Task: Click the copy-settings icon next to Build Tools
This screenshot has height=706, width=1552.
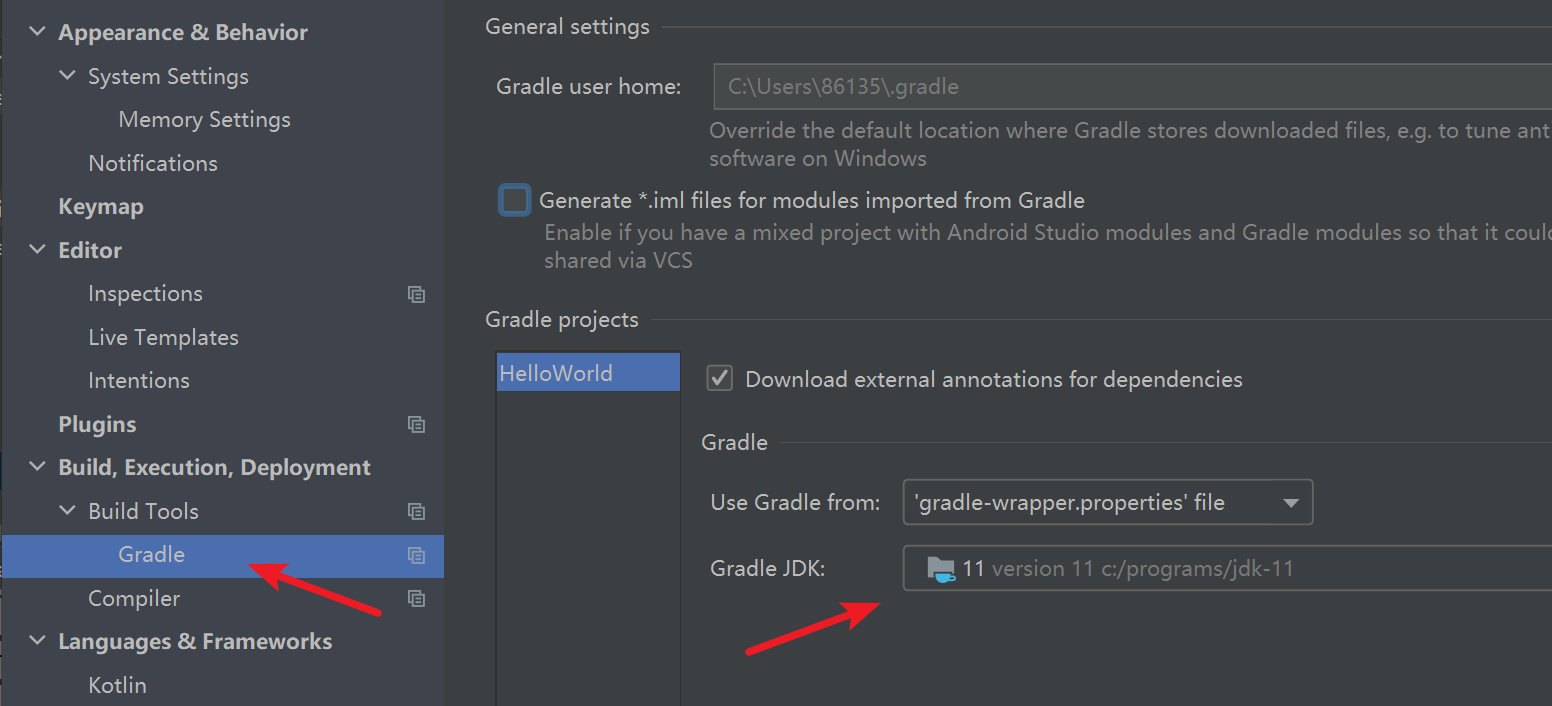Action: [x=417, y=511]
